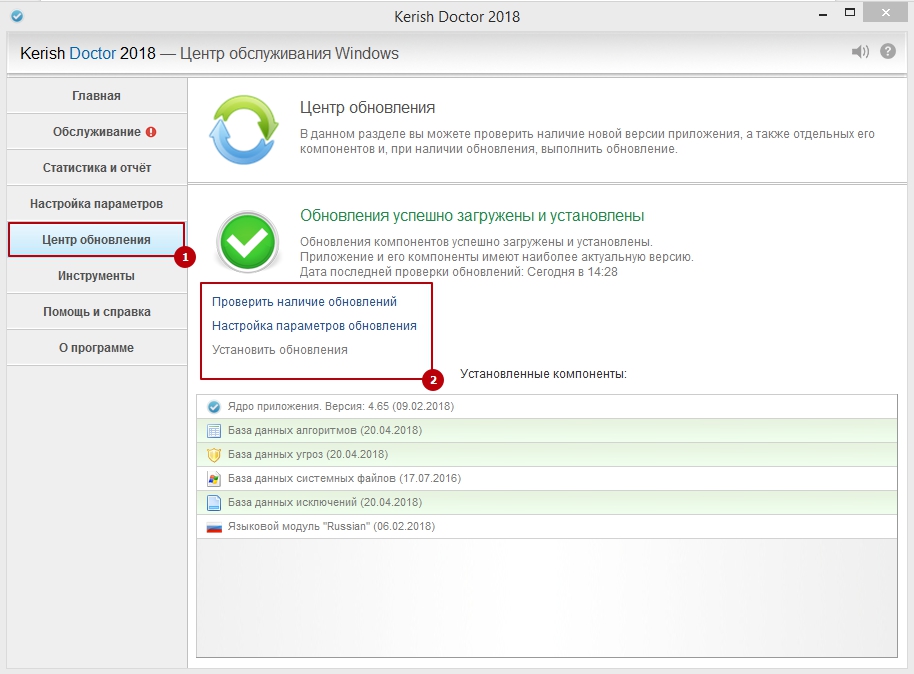The width and height of the screenshot is (914, 674).
Task: Click the system files database Windows icon
Action: [x=214, y=479]
